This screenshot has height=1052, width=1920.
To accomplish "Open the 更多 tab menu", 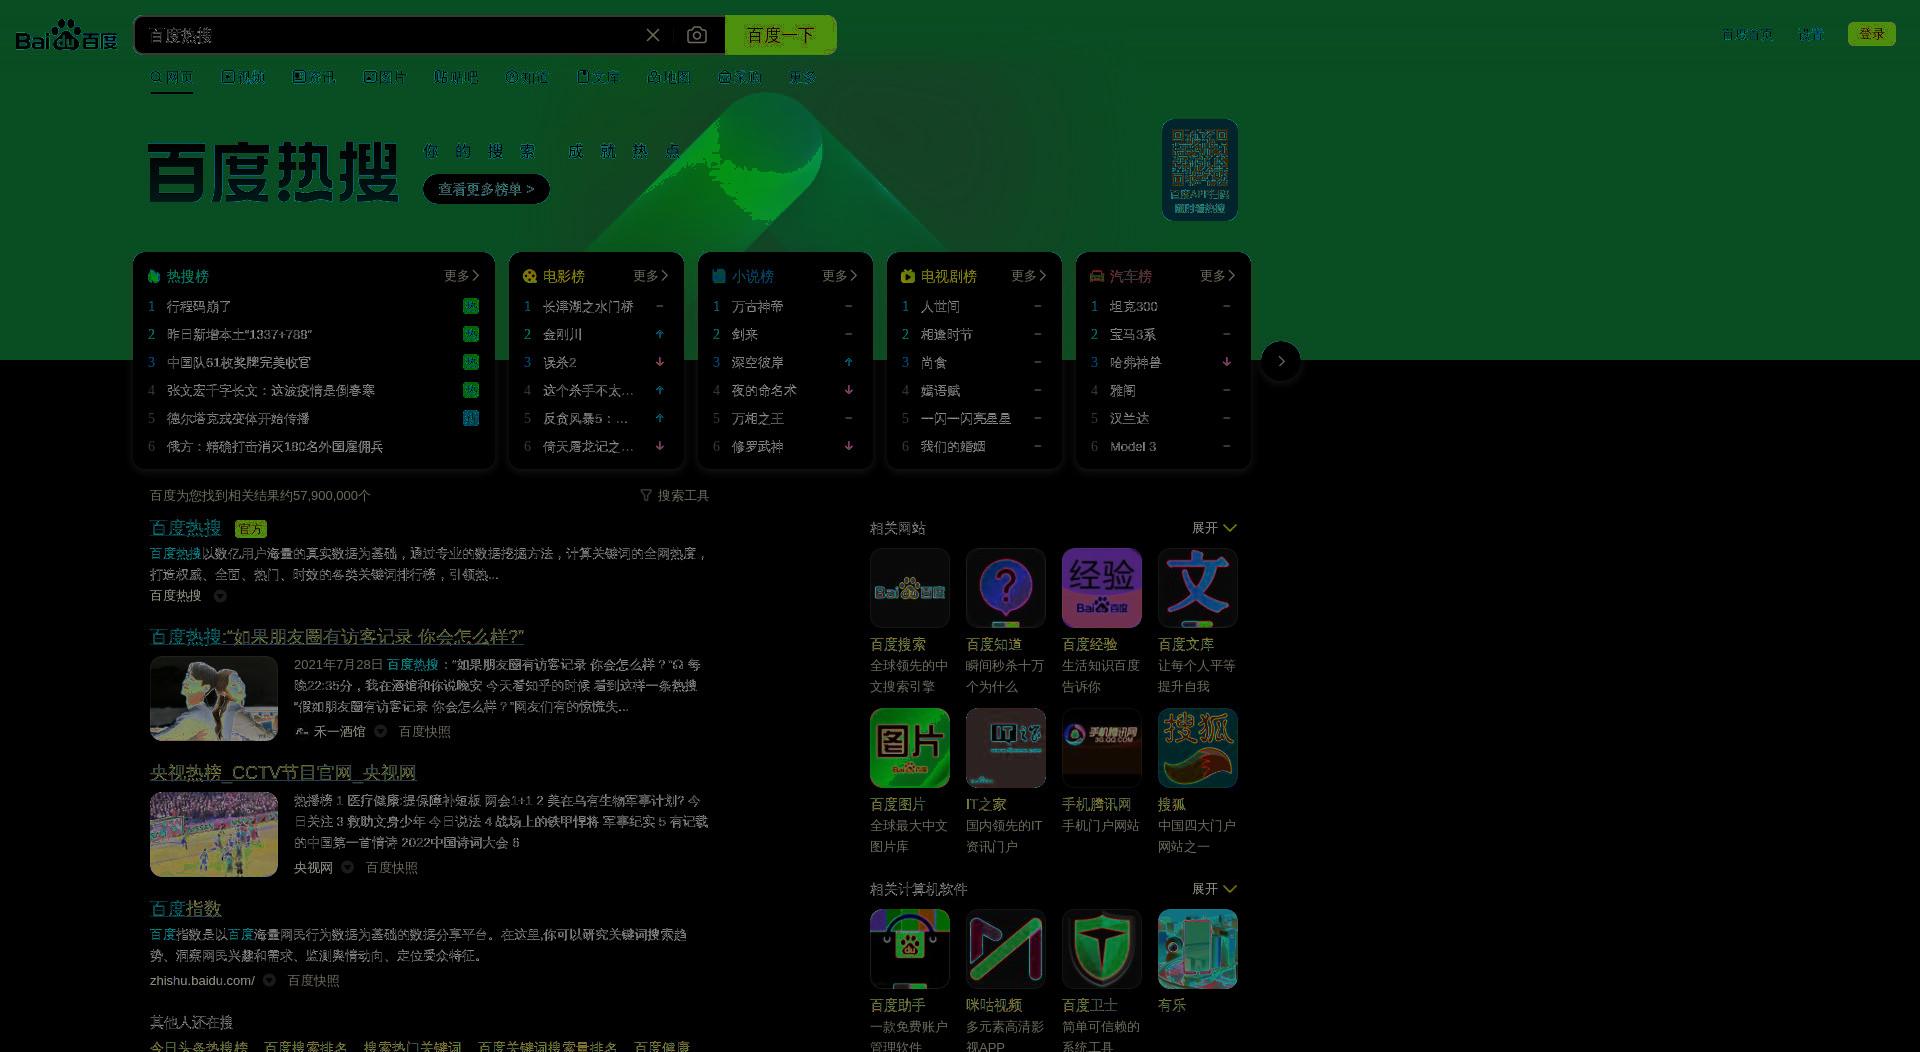I will [802, 77].
